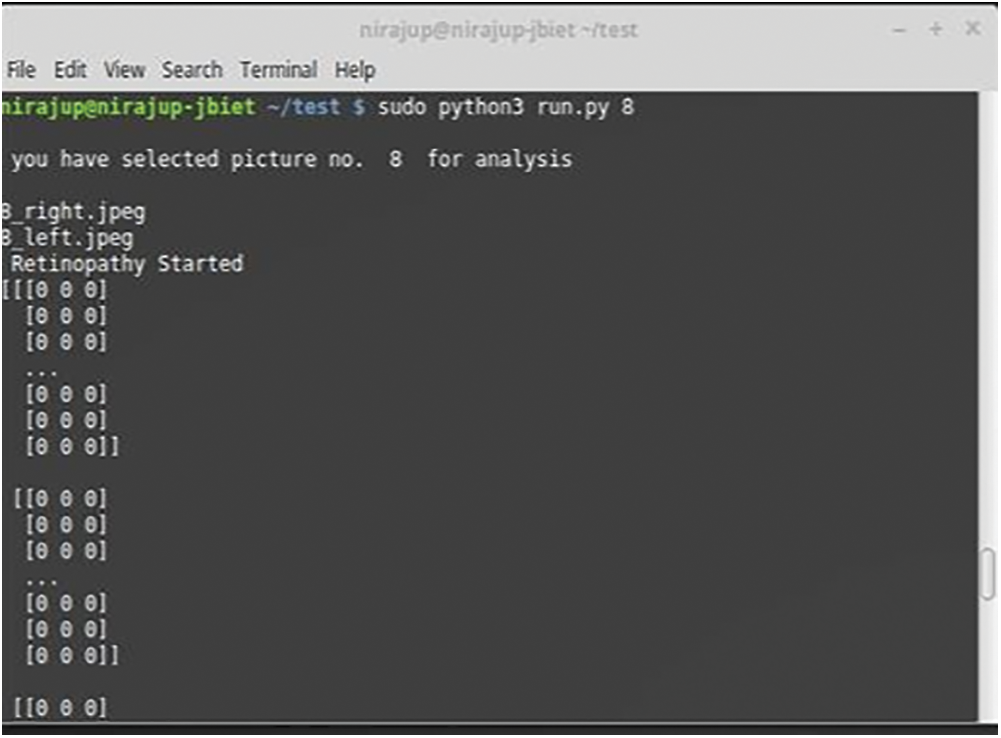Click the 'selected picture no. 8' message
The height and width of the screenshot is (738, 1001).
pos(291,159)
